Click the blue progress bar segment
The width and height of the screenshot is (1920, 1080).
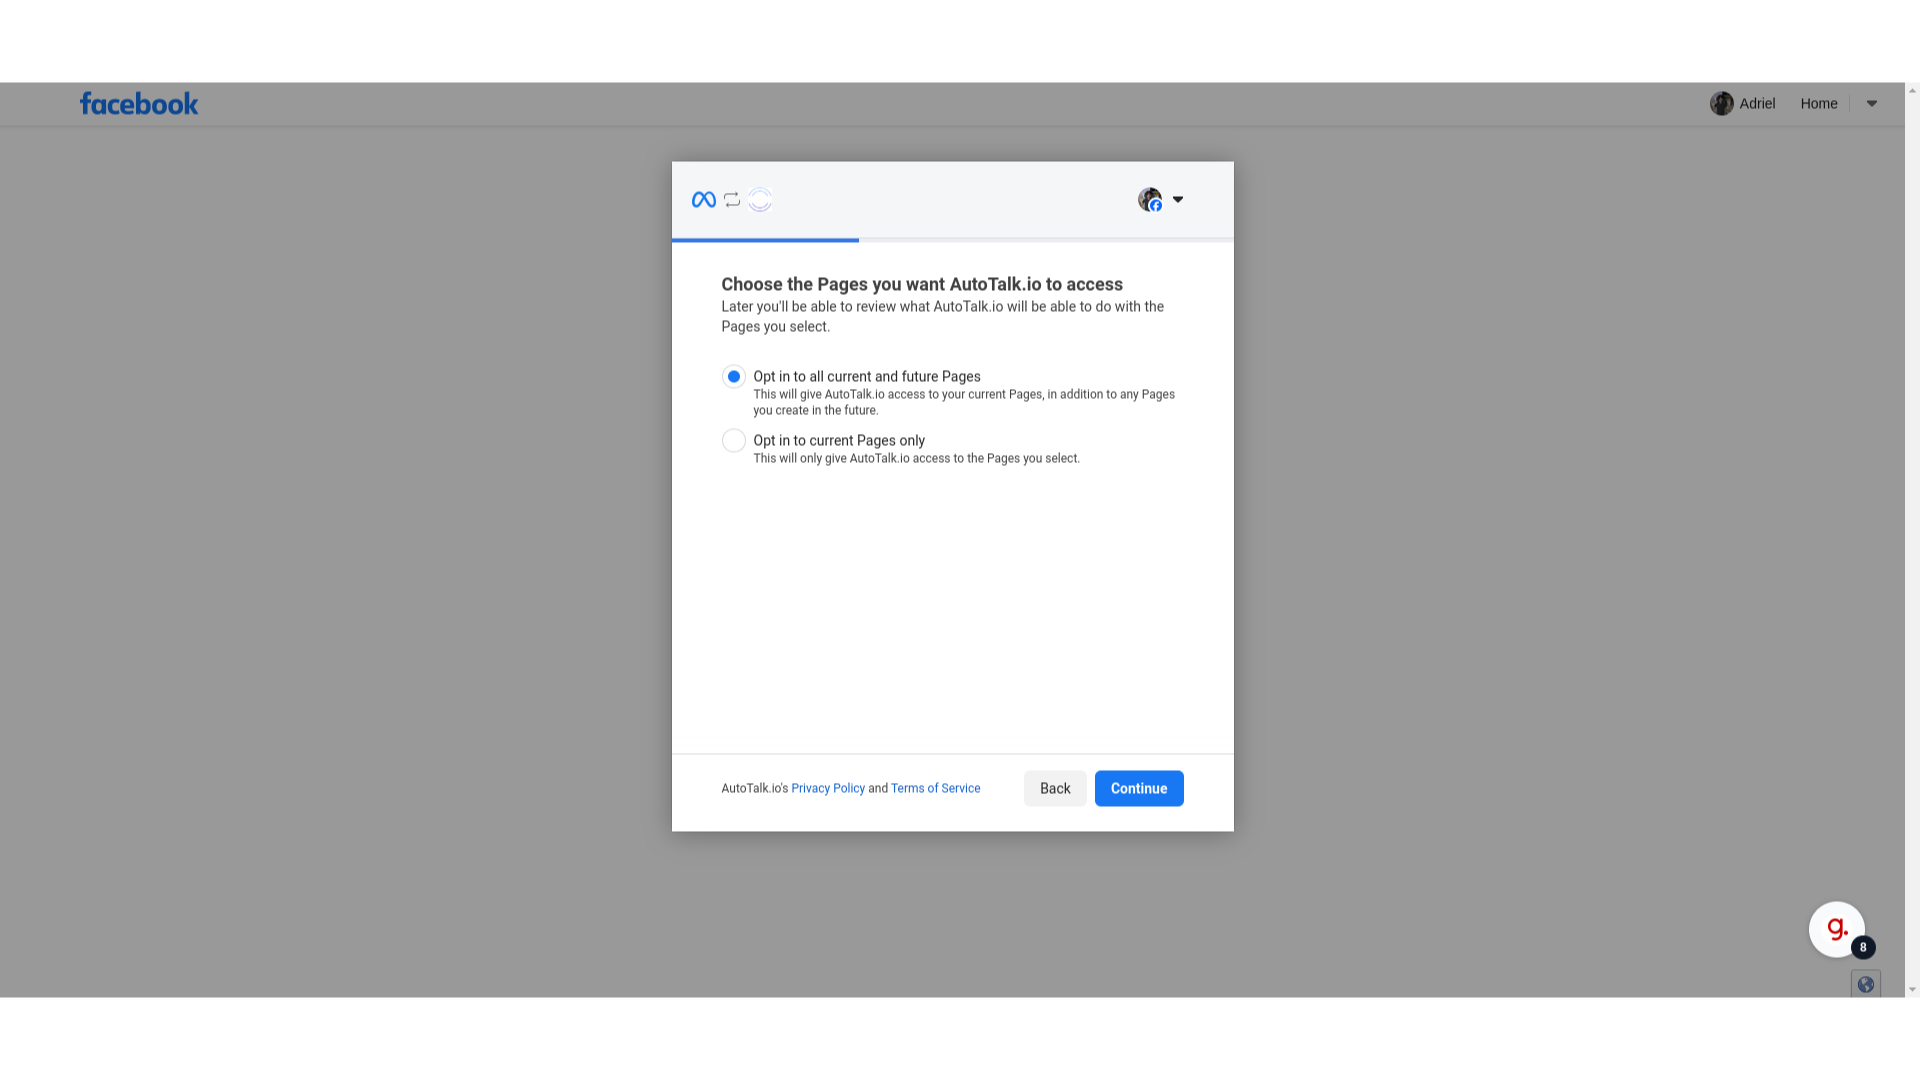click(x=765, y=240)
